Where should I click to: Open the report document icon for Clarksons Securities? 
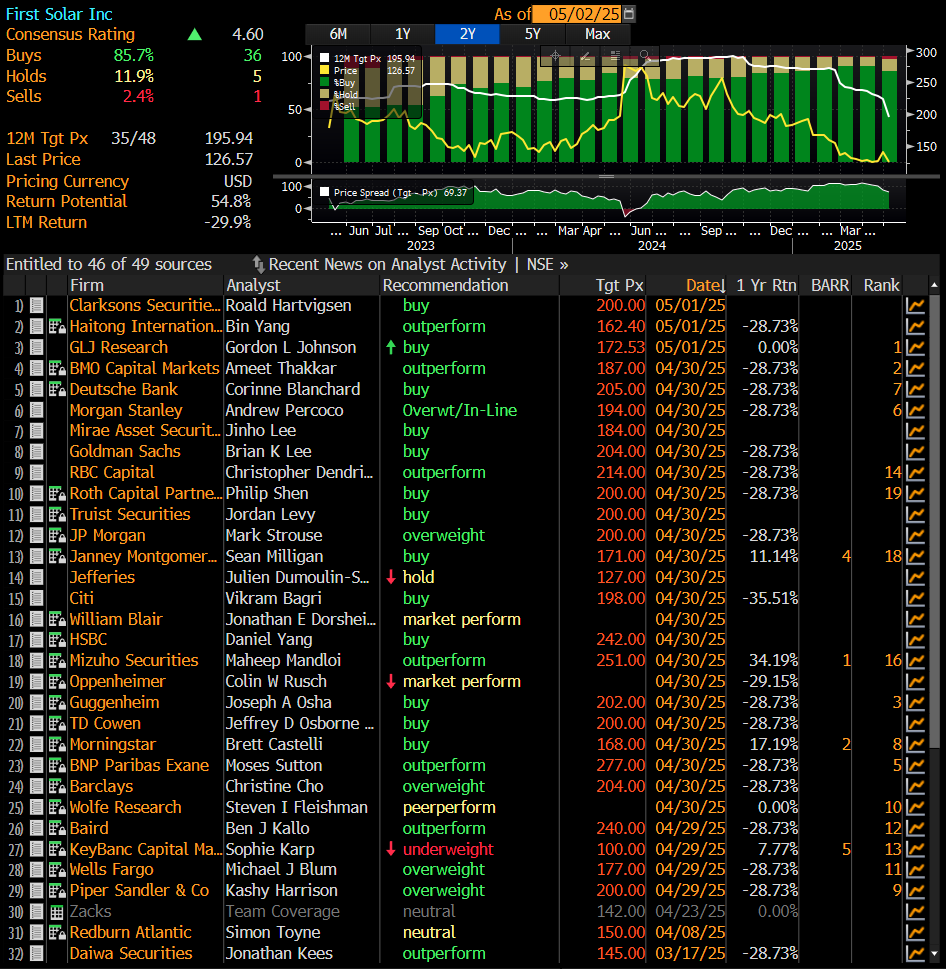tap(37, 305)
